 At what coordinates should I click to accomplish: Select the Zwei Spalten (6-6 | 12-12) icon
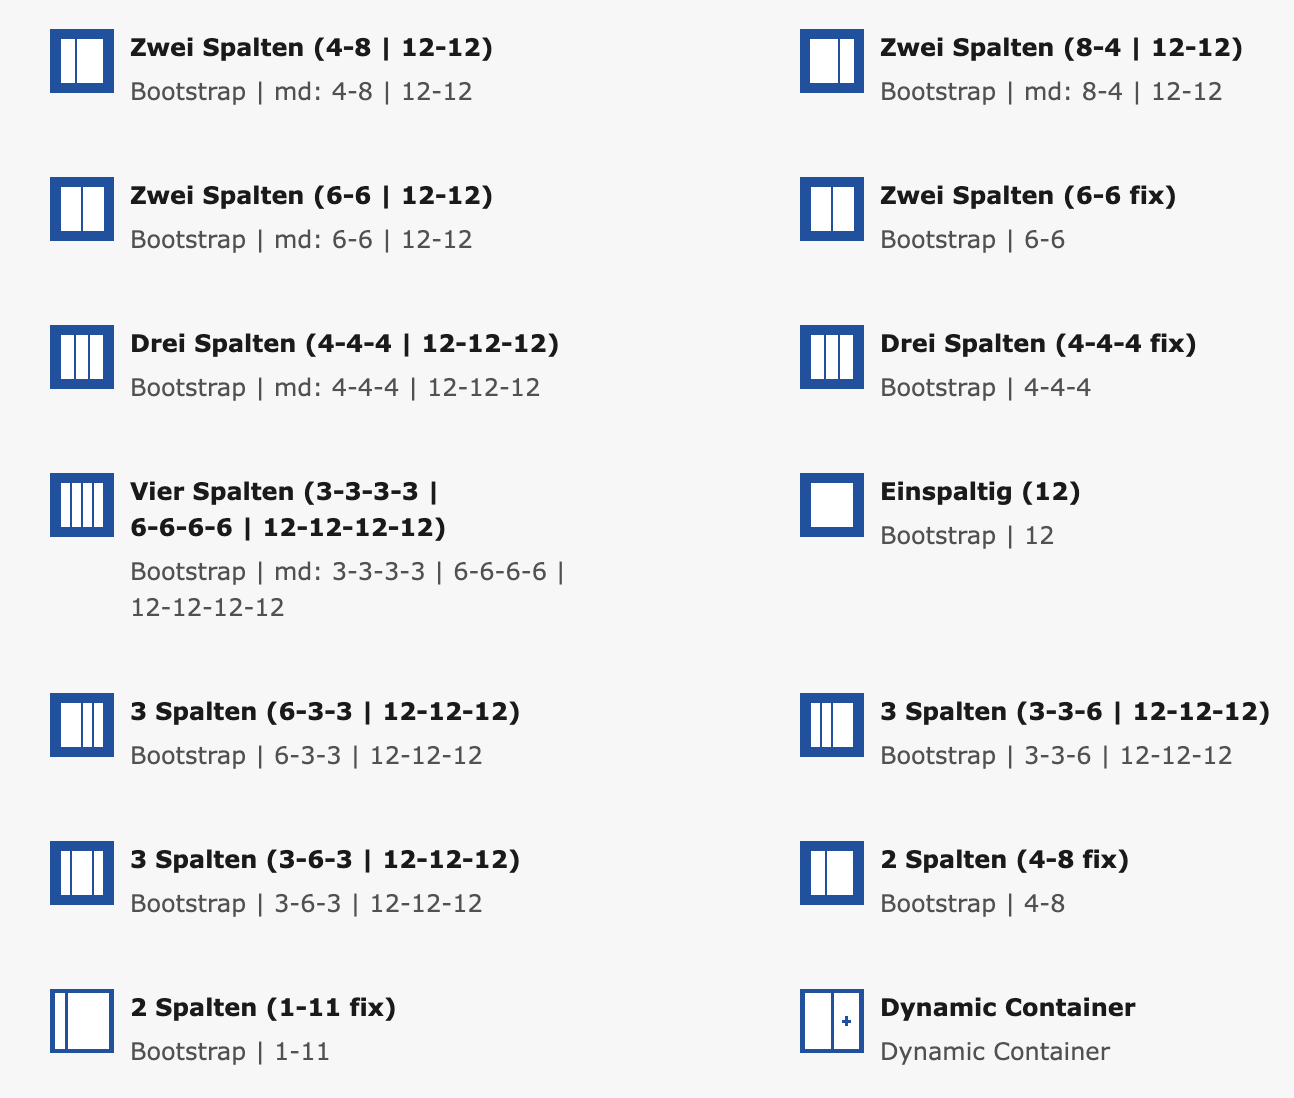pos(82,209)
